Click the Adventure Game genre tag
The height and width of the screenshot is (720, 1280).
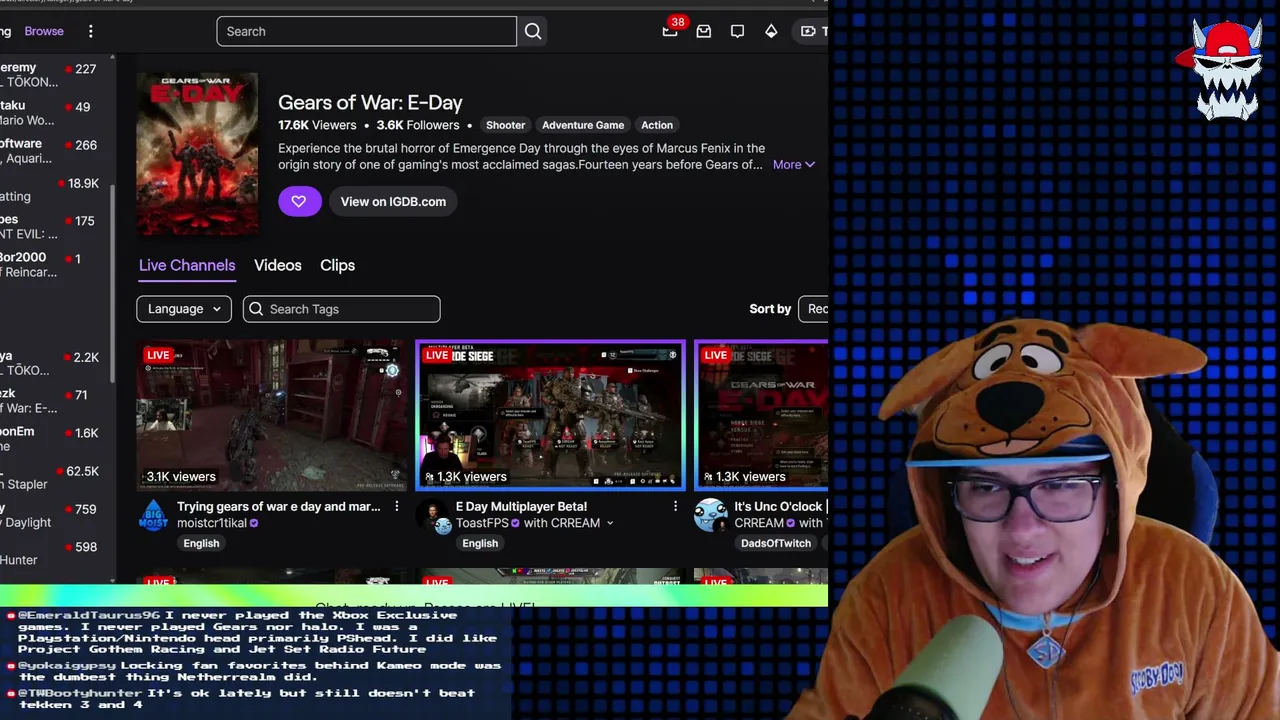coord(583,125)
